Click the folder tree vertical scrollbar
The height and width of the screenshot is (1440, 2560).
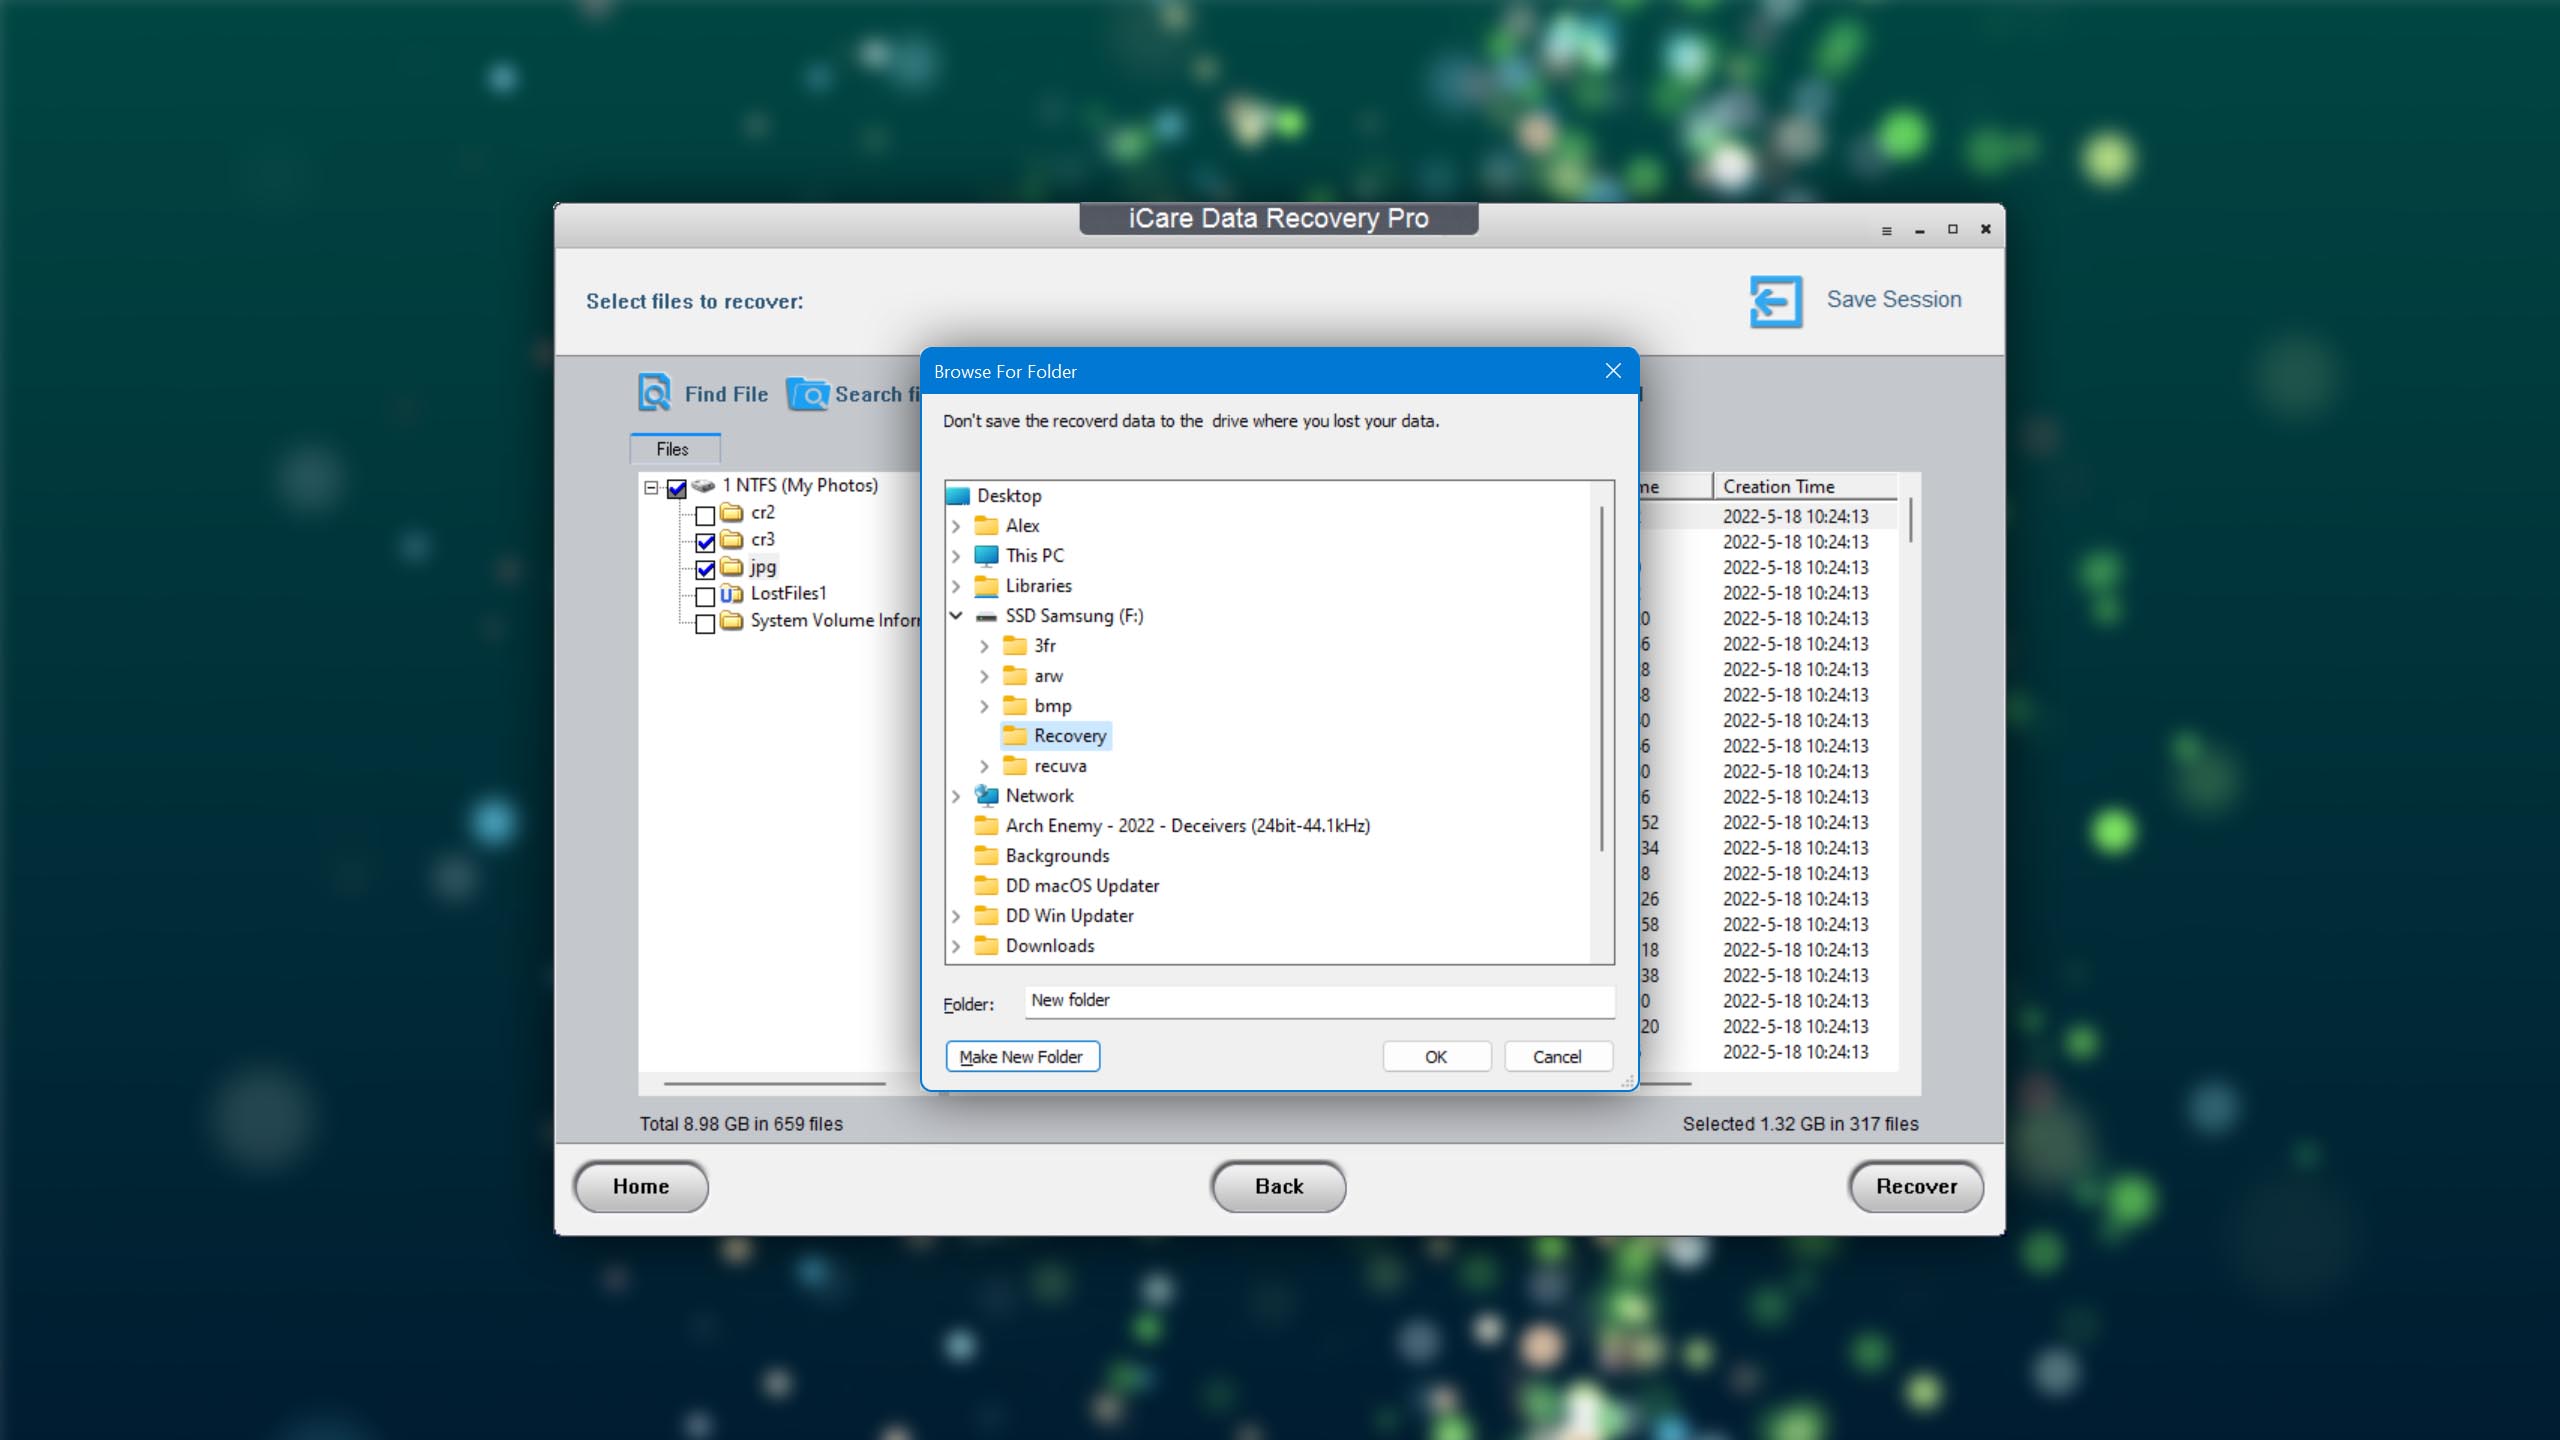click(1602, 680)
